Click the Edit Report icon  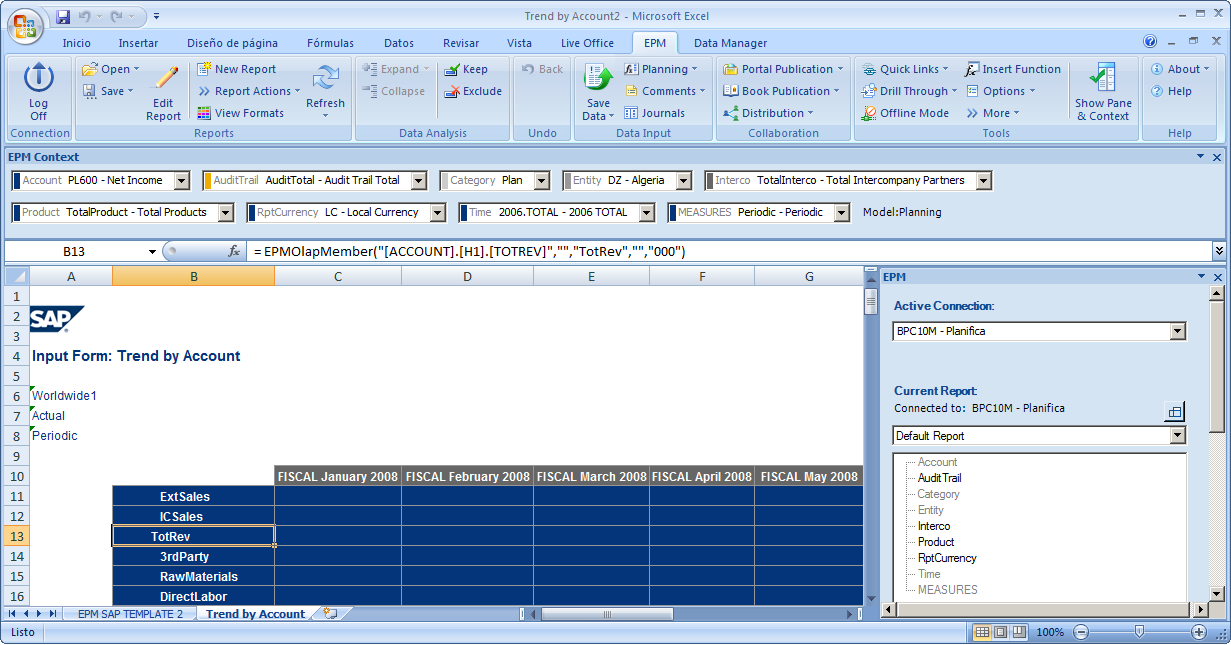tap(163, 80)
